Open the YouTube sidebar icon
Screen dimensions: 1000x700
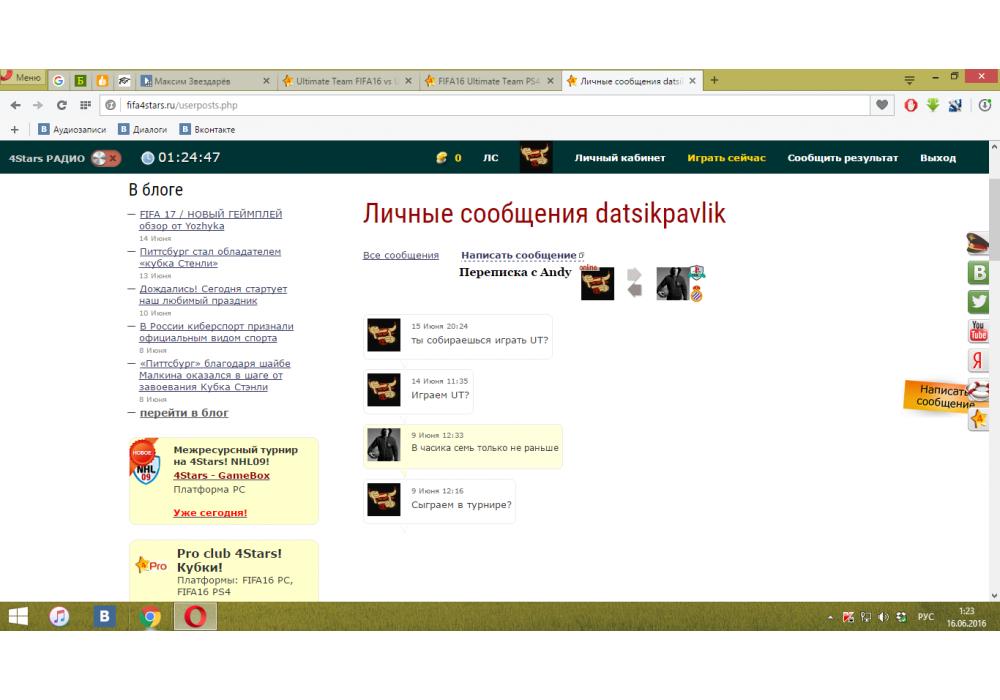tap(978, 331)
